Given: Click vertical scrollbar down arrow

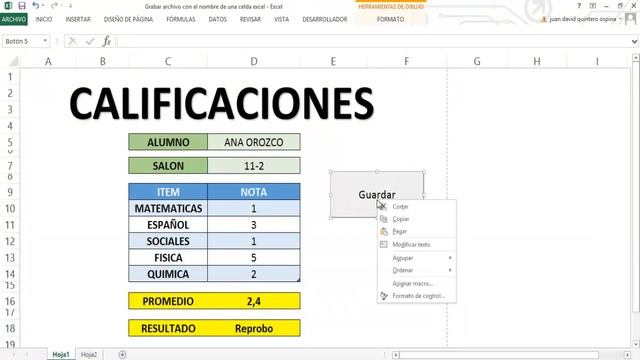Looking at the screenshot, I should tap(636, 344).
